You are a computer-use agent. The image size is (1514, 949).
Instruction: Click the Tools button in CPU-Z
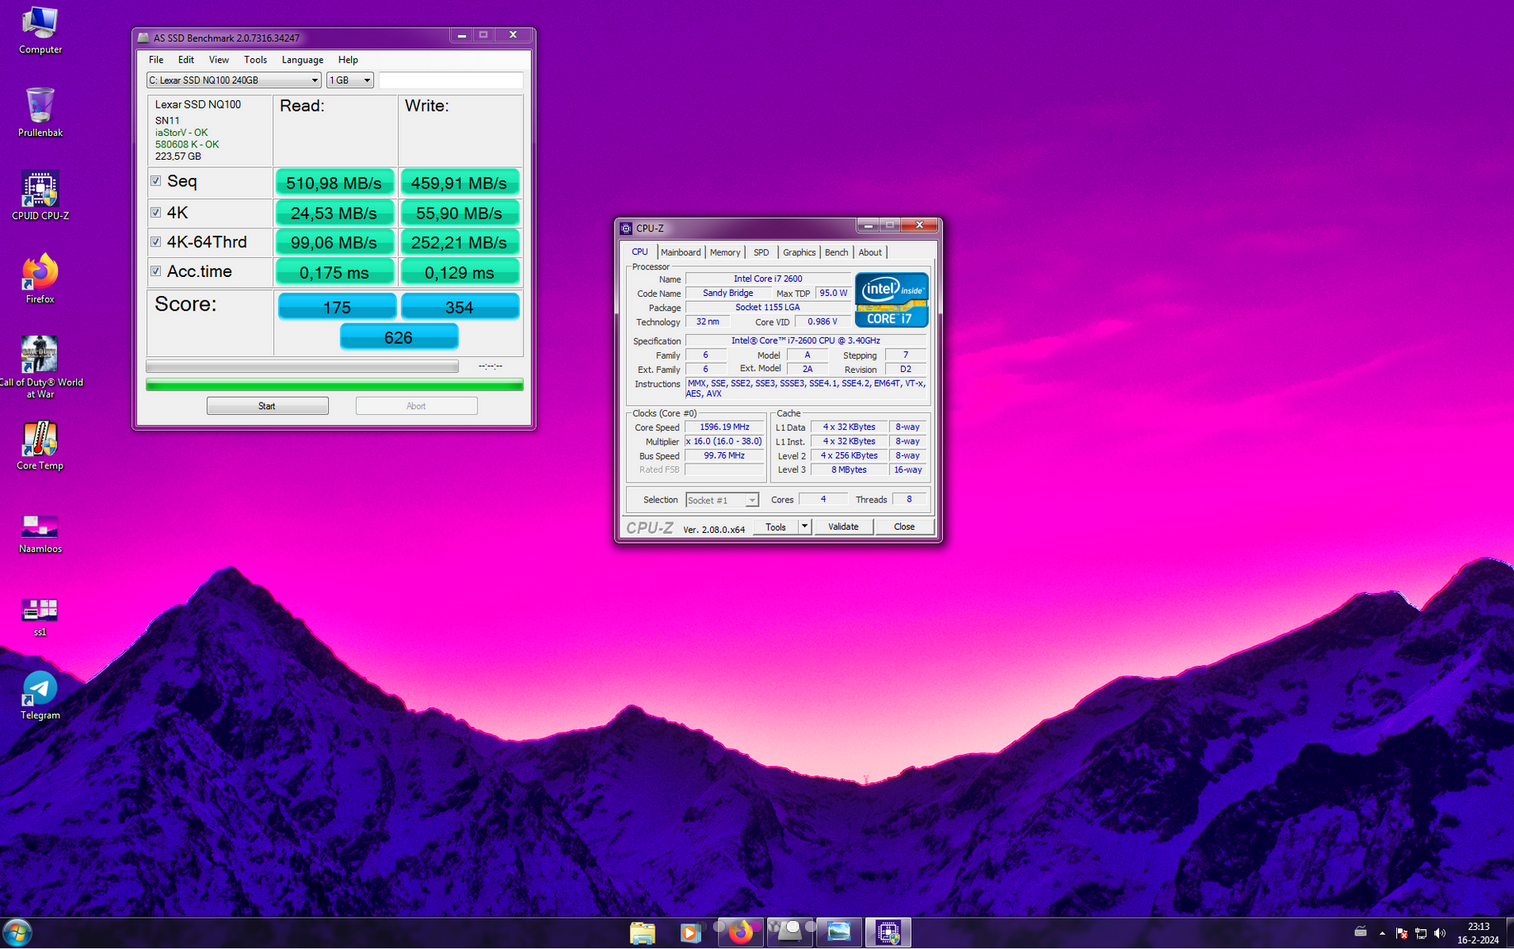coord(776,527)
